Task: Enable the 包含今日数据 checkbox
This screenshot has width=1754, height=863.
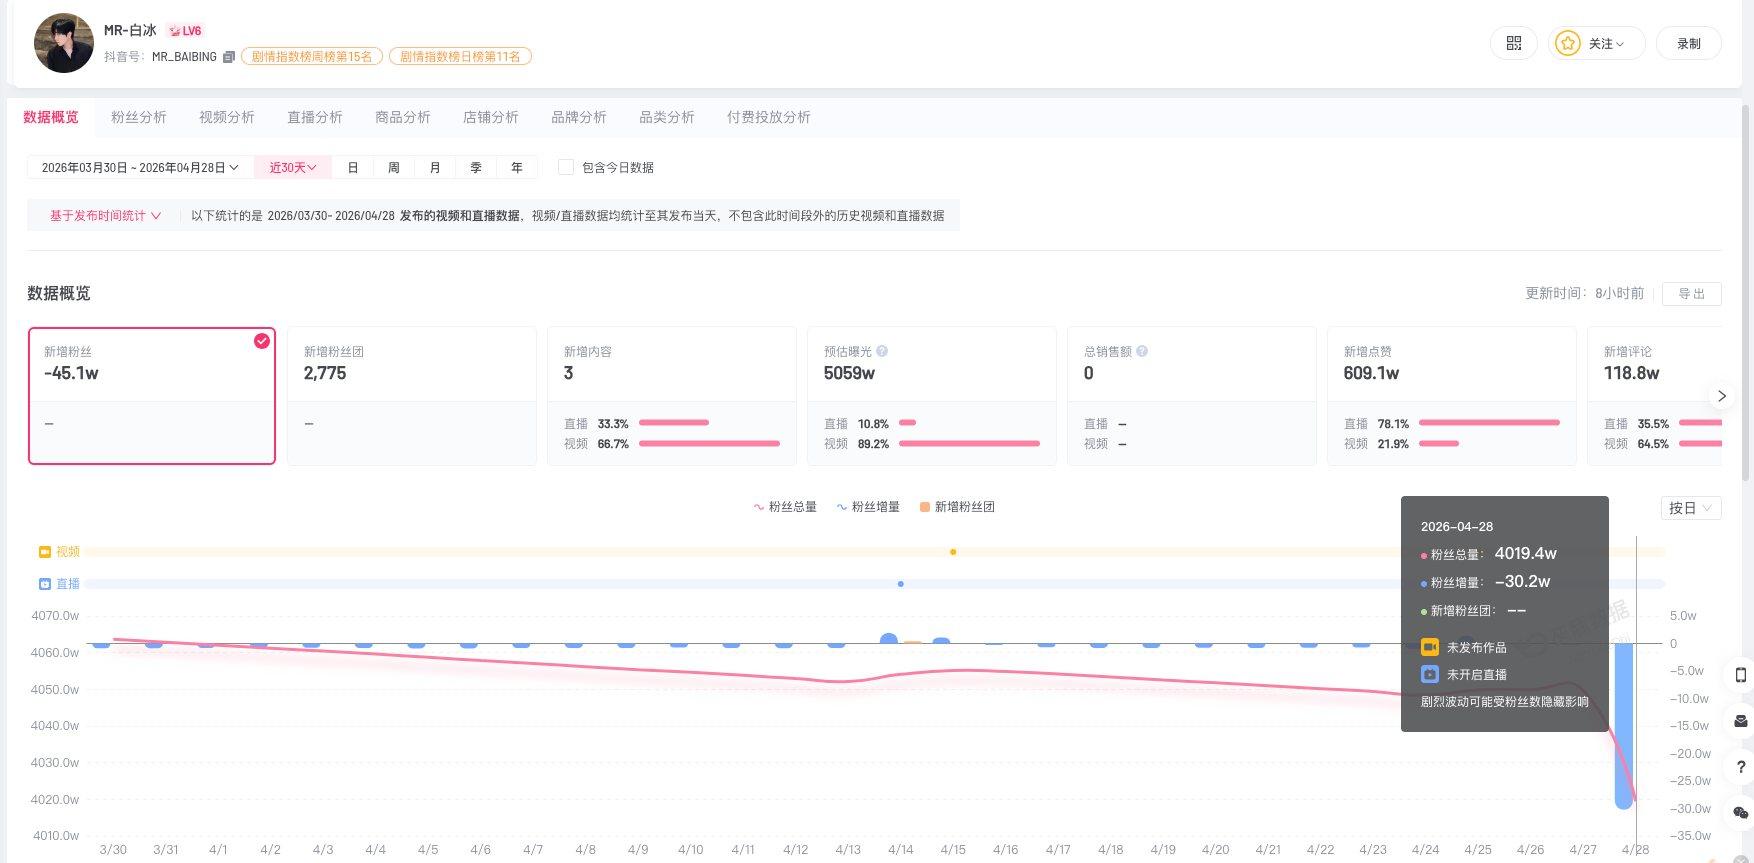Action: pos(566,168)
